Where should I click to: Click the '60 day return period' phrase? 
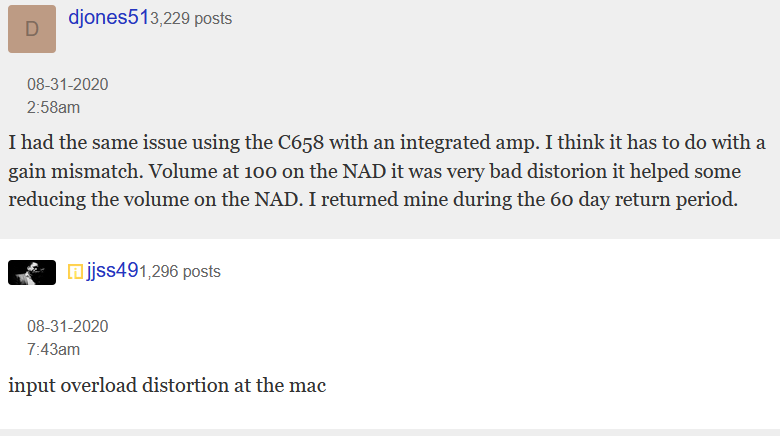pyautogui.click(x=643, y=200)
